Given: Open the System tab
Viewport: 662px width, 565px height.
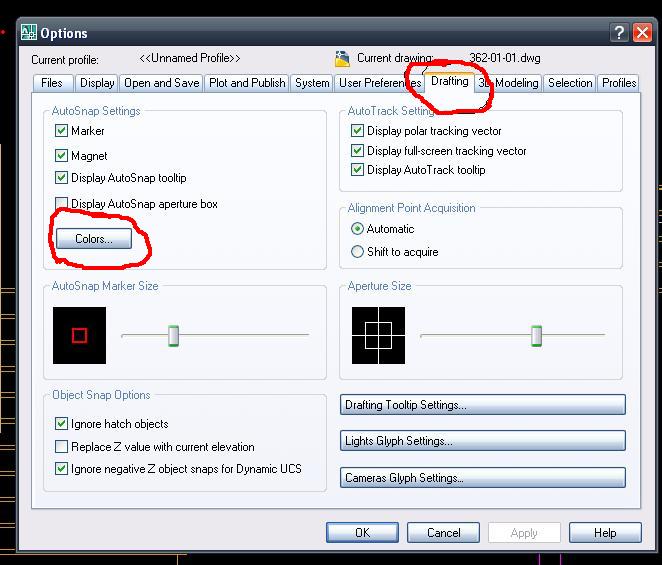Looking at the screenshot, I should 312,83.
